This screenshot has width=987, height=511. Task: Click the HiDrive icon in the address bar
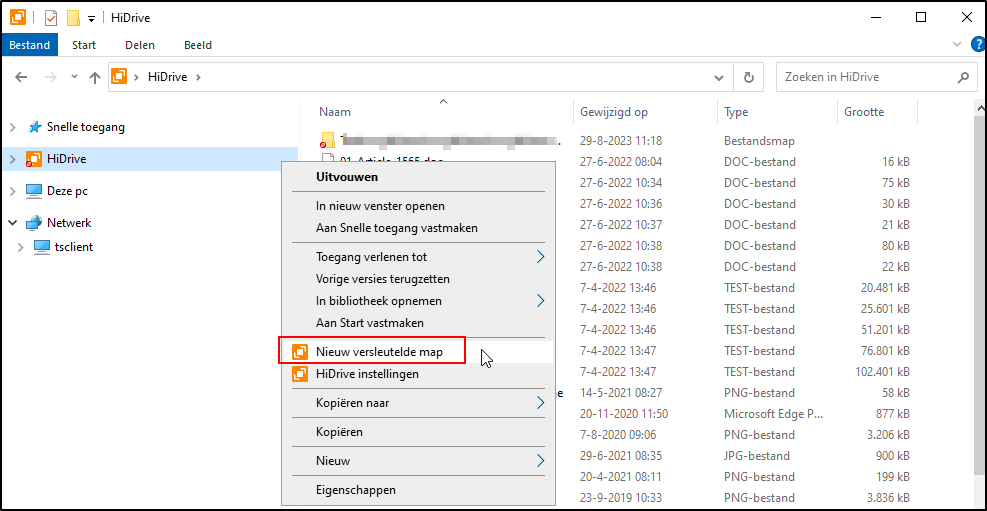click(x=119, y=77)
